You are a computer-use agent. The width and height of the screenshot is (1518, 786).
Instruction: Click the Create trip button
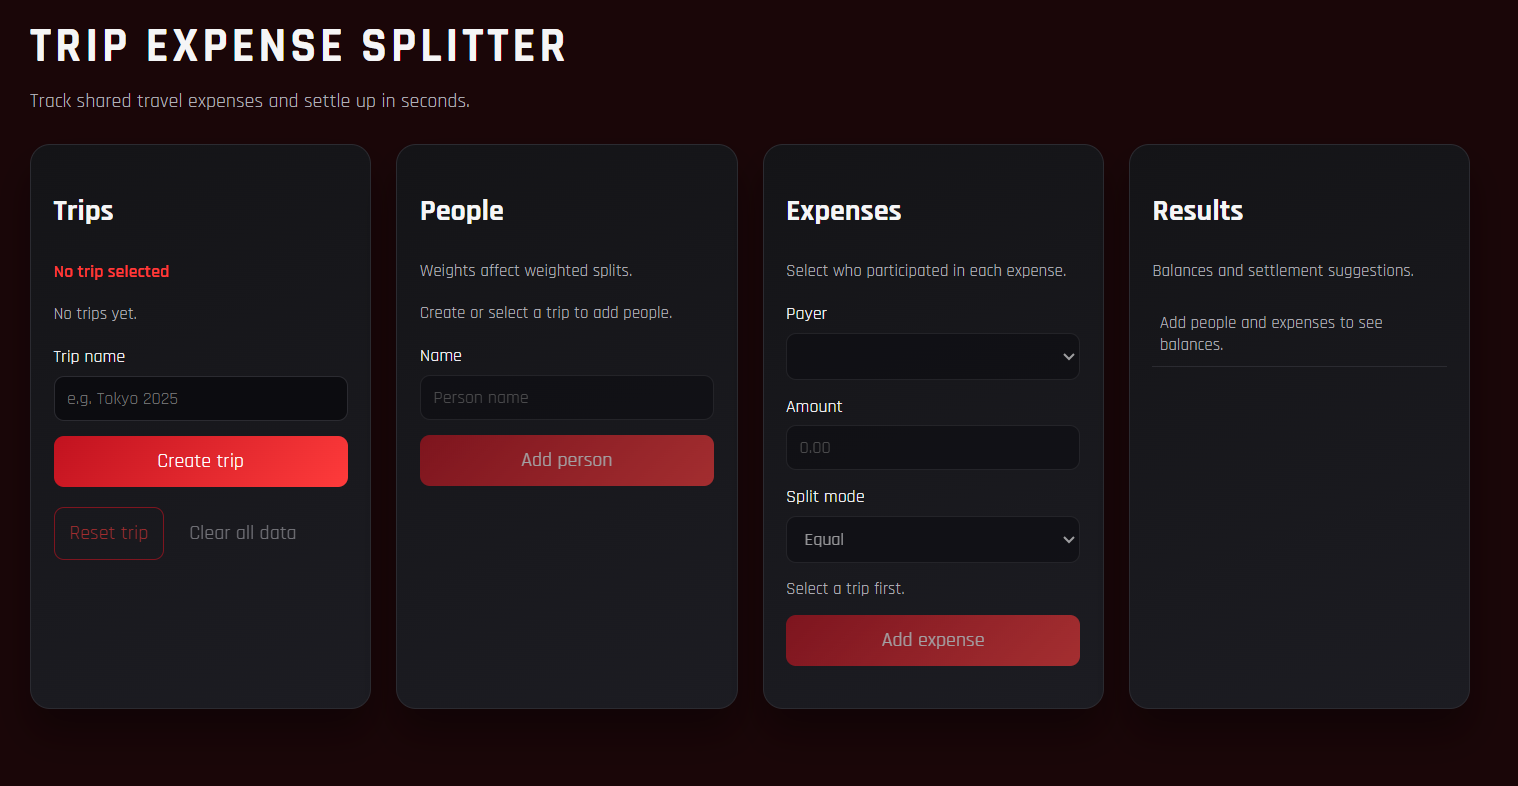coord(200,461)
